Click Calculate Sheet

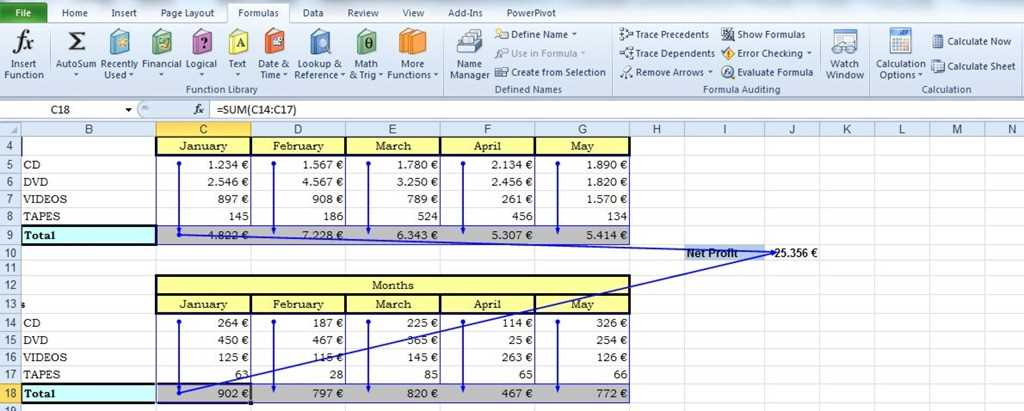tap(973, 66)
